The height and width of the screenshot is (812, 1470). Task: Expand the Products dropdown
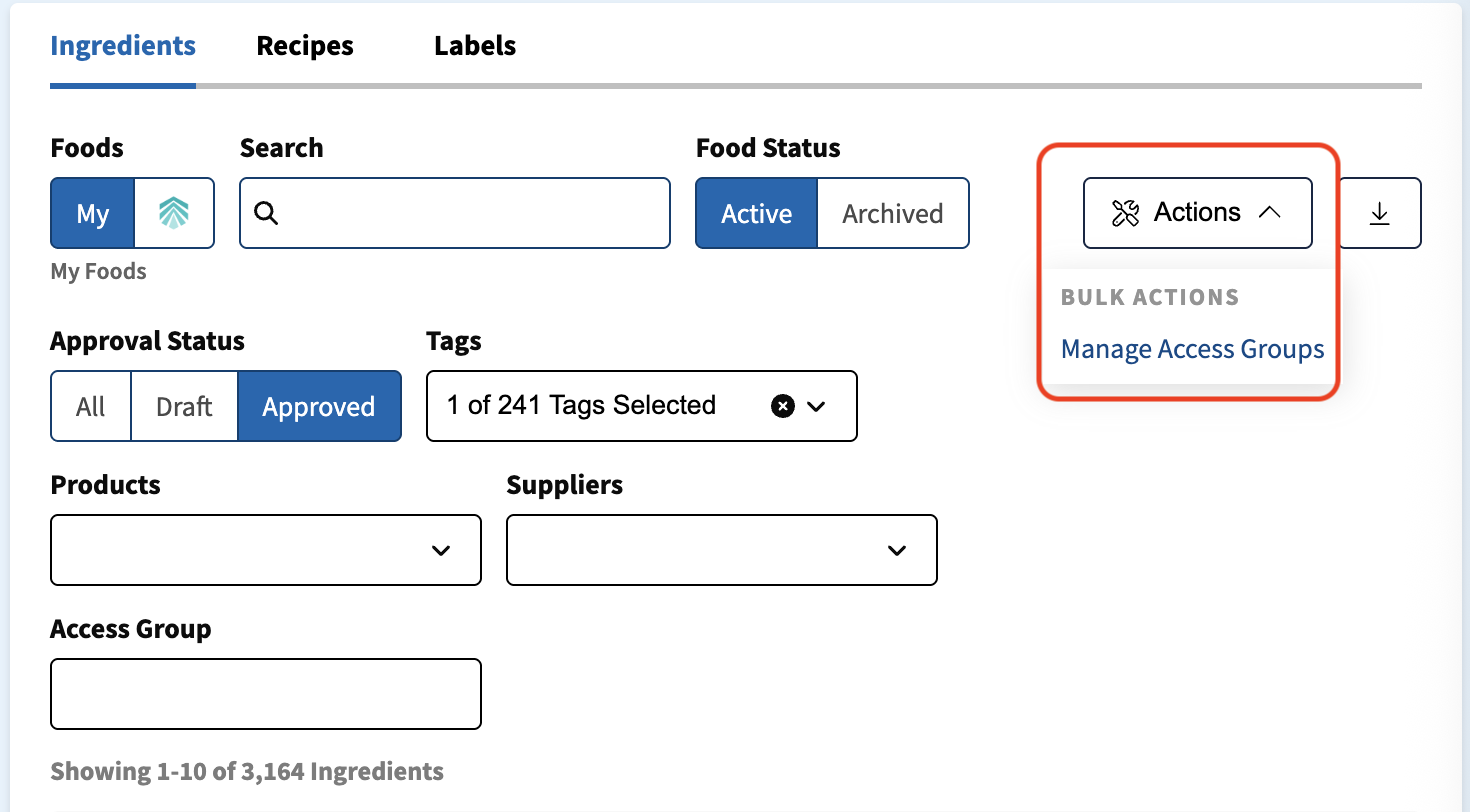pos(266,550)
